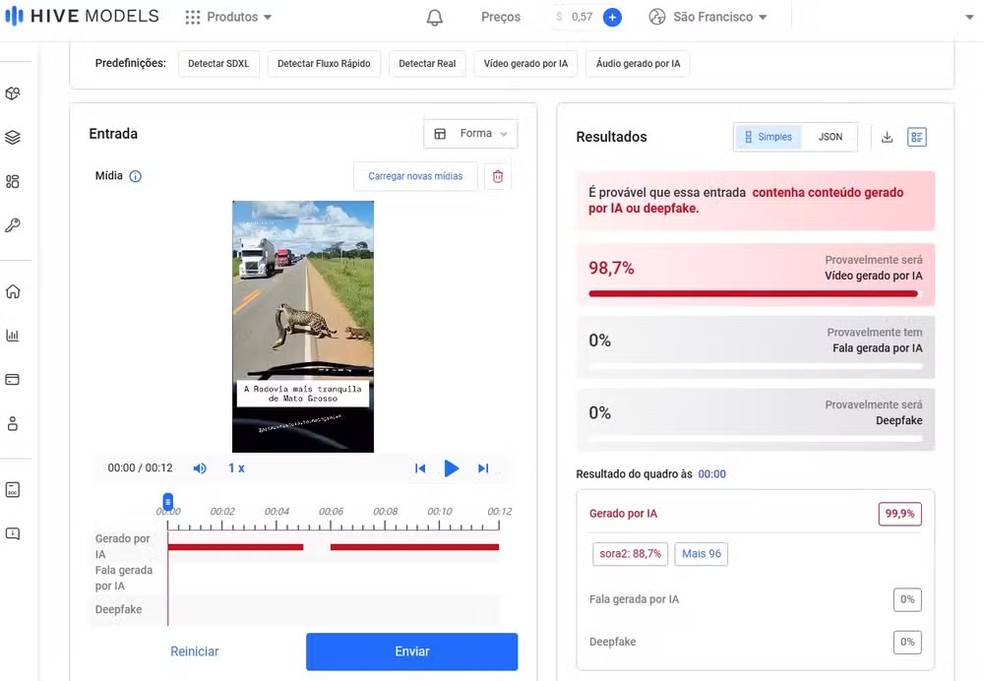
Task: Open the billing card sidebar icon
Action: [13, 380]
